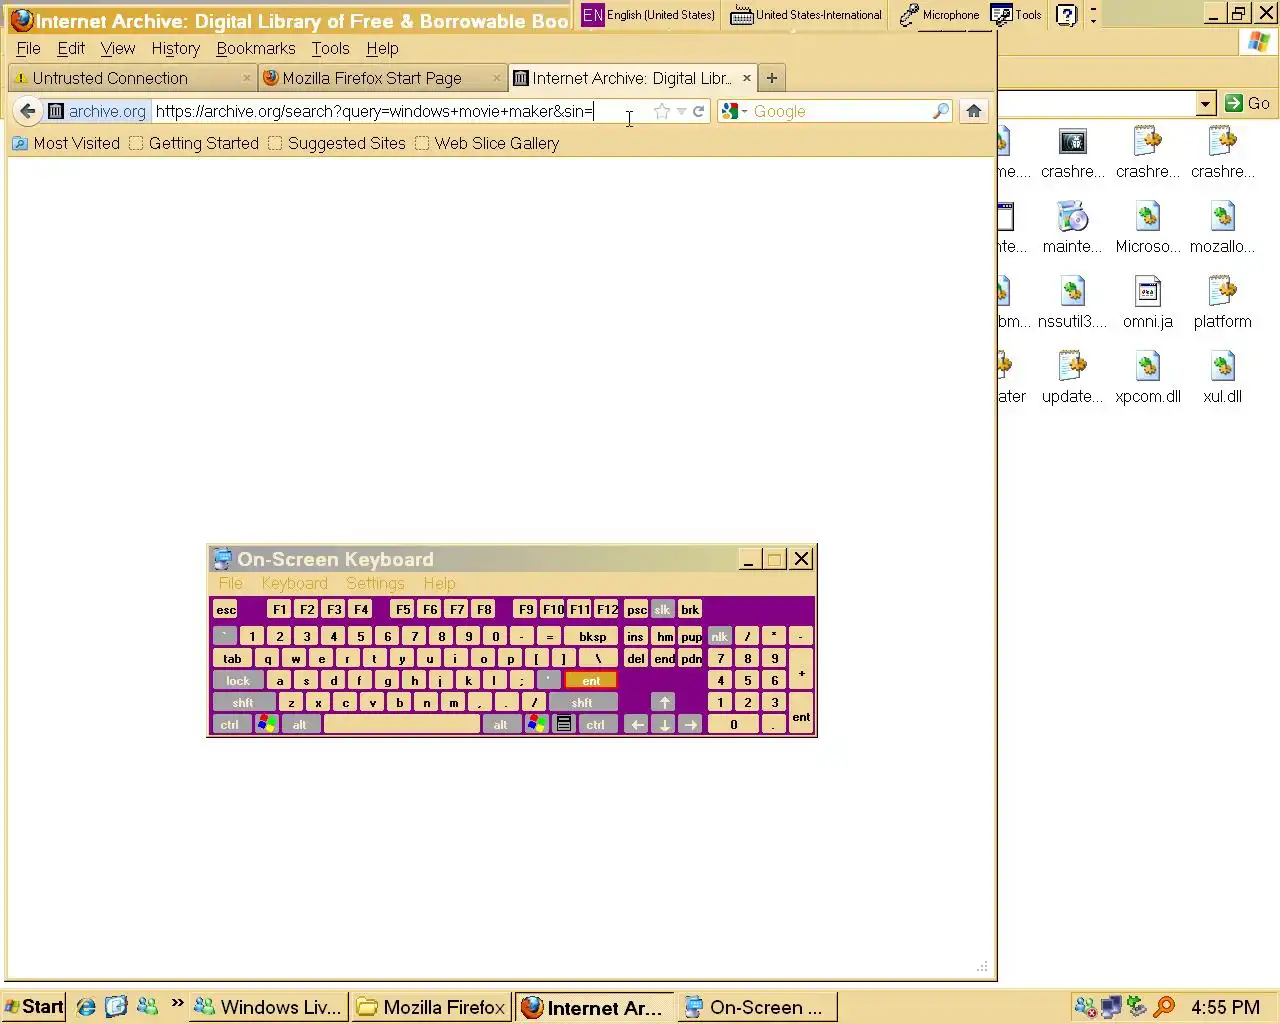
Task: Toggle right shft key on keyboard
Action: tap(582, 702)
